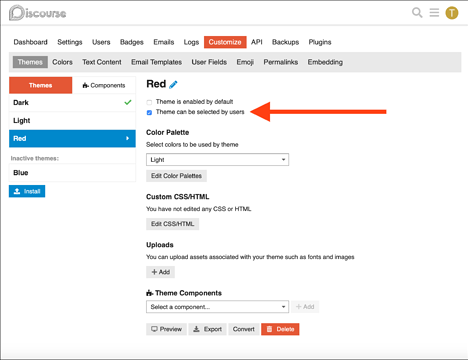Click the red Delete button
Viewport: 468px width, 360px height.
(280, 329)
